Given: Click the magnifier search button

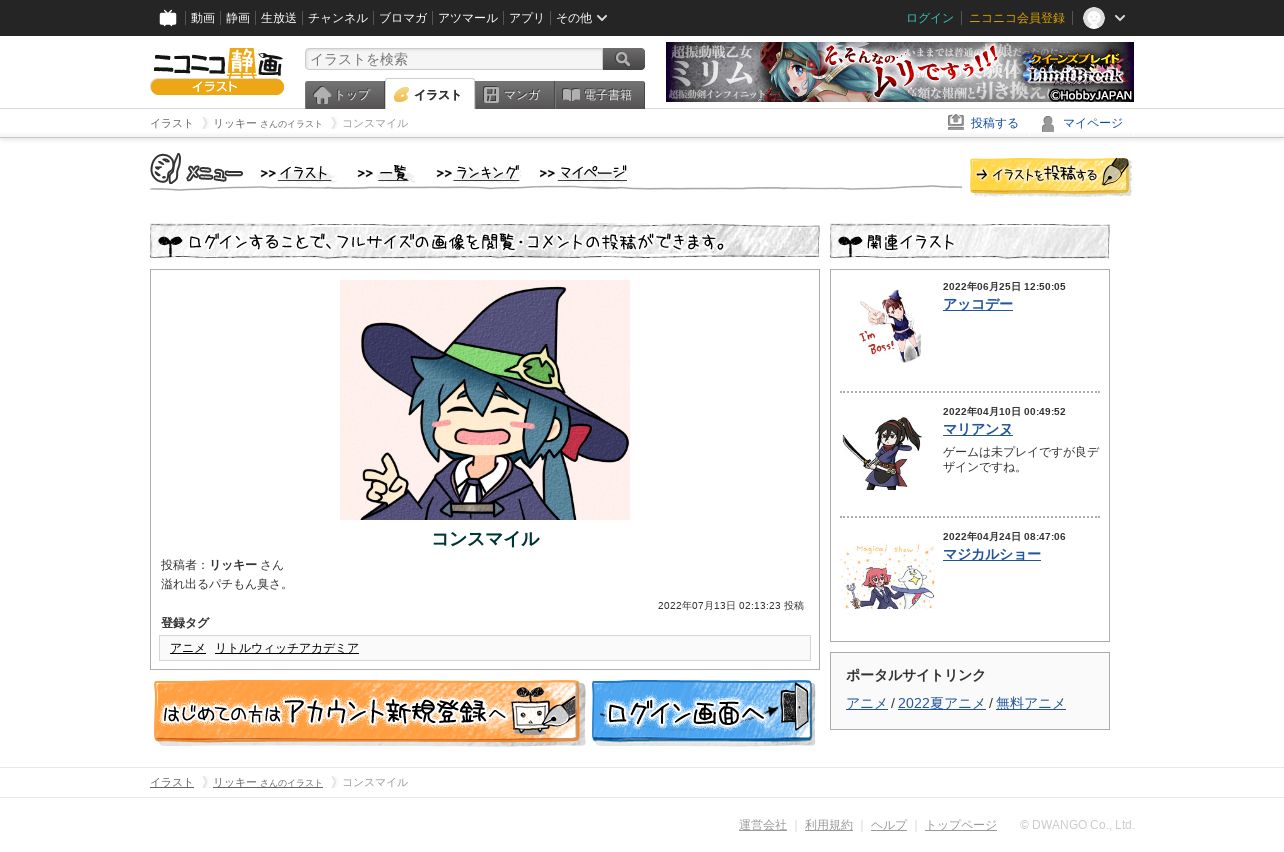Looking at the screenshot, I should coord(624,59).
